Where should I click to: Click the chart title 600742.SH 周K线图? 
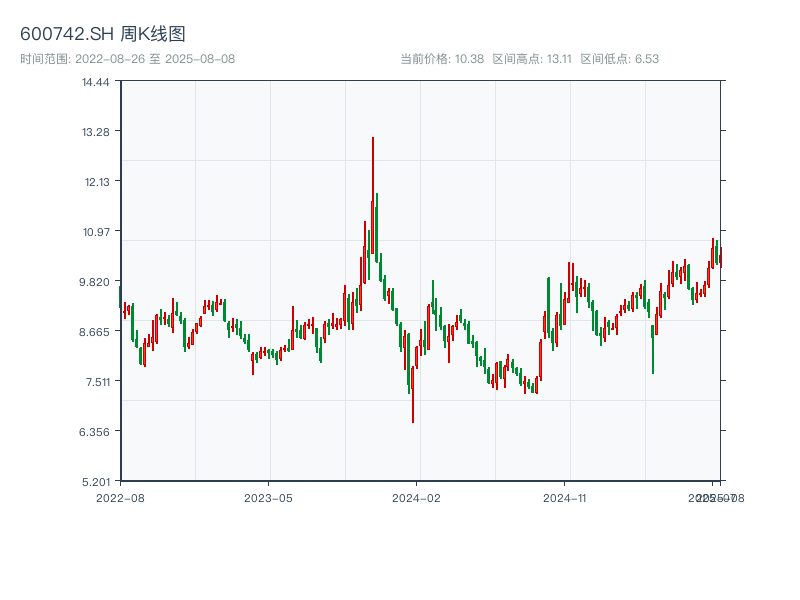(103, 34)
